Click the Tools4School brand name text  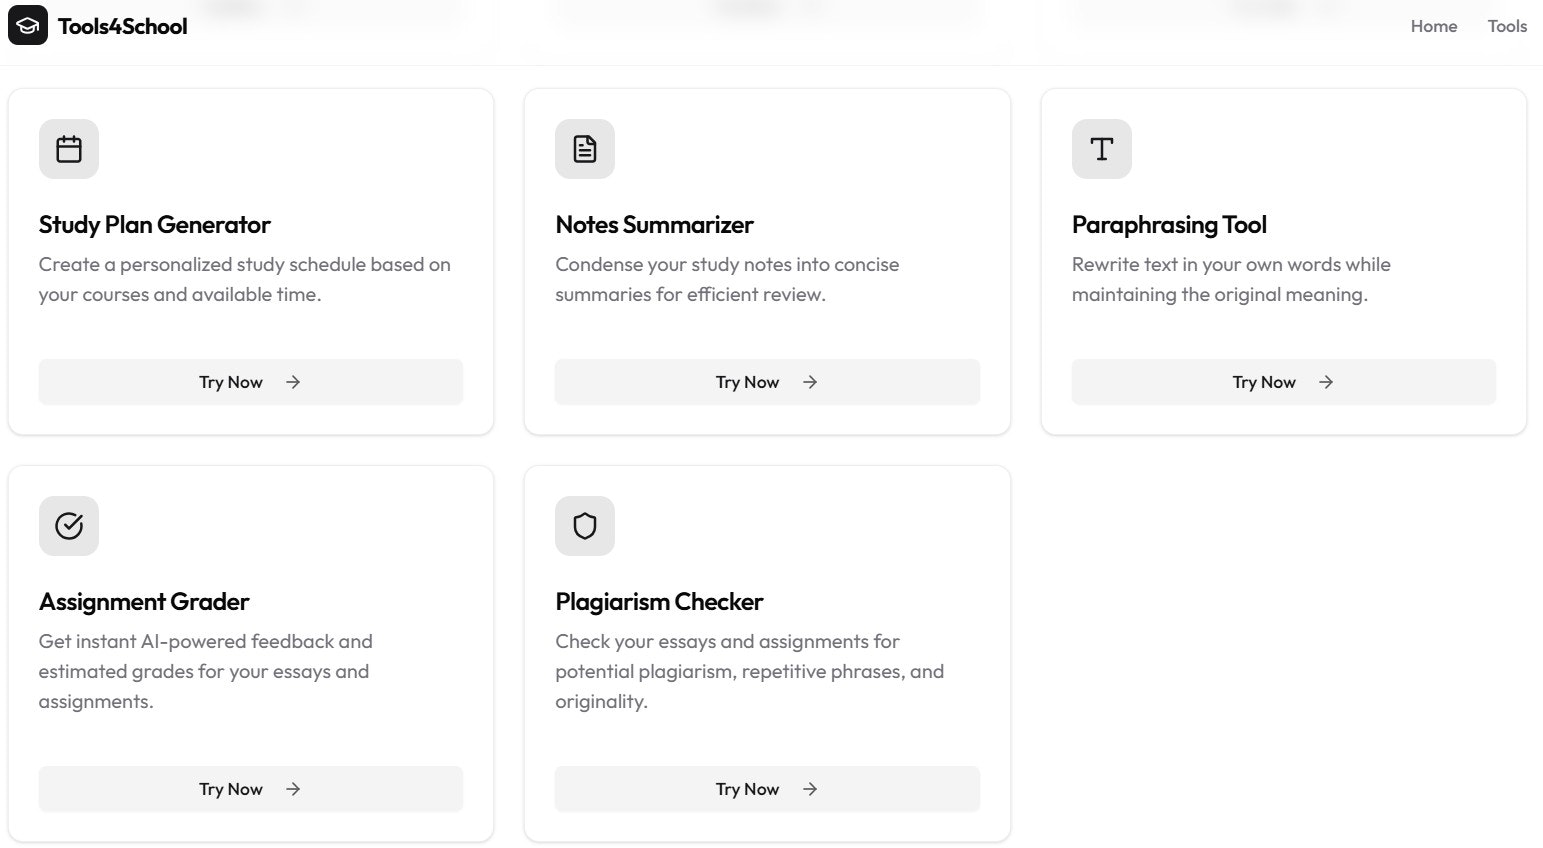[x=122, y=25]
